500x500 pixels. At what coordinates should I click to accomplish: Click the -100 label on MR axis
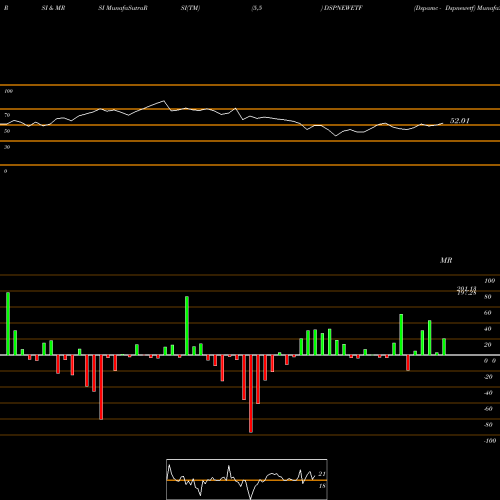(490, 441)
